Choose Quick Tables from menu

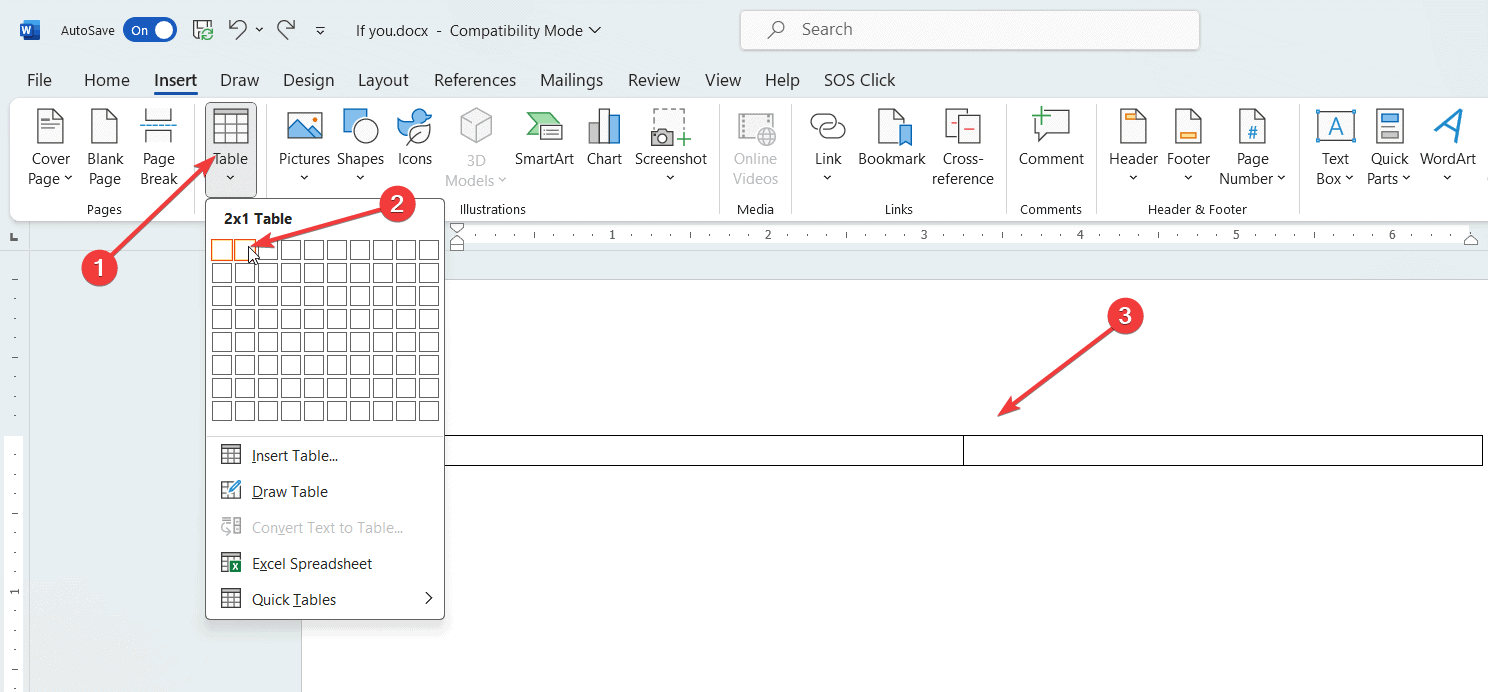pos(325,599)
